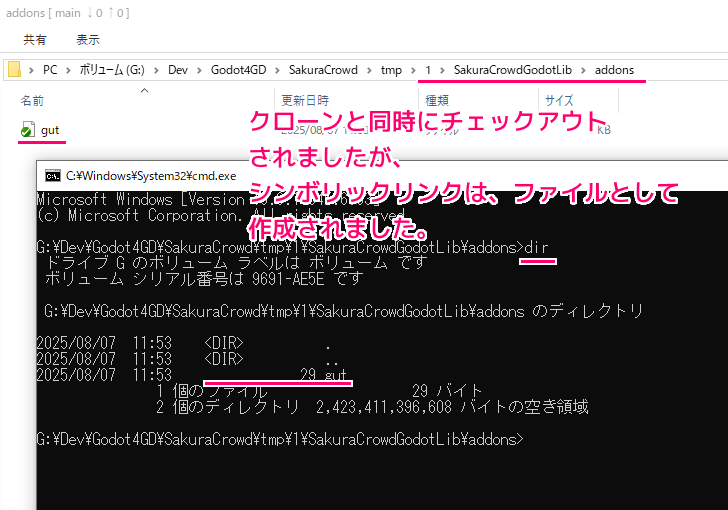Navigate to PC in breadcrumb

50,70
